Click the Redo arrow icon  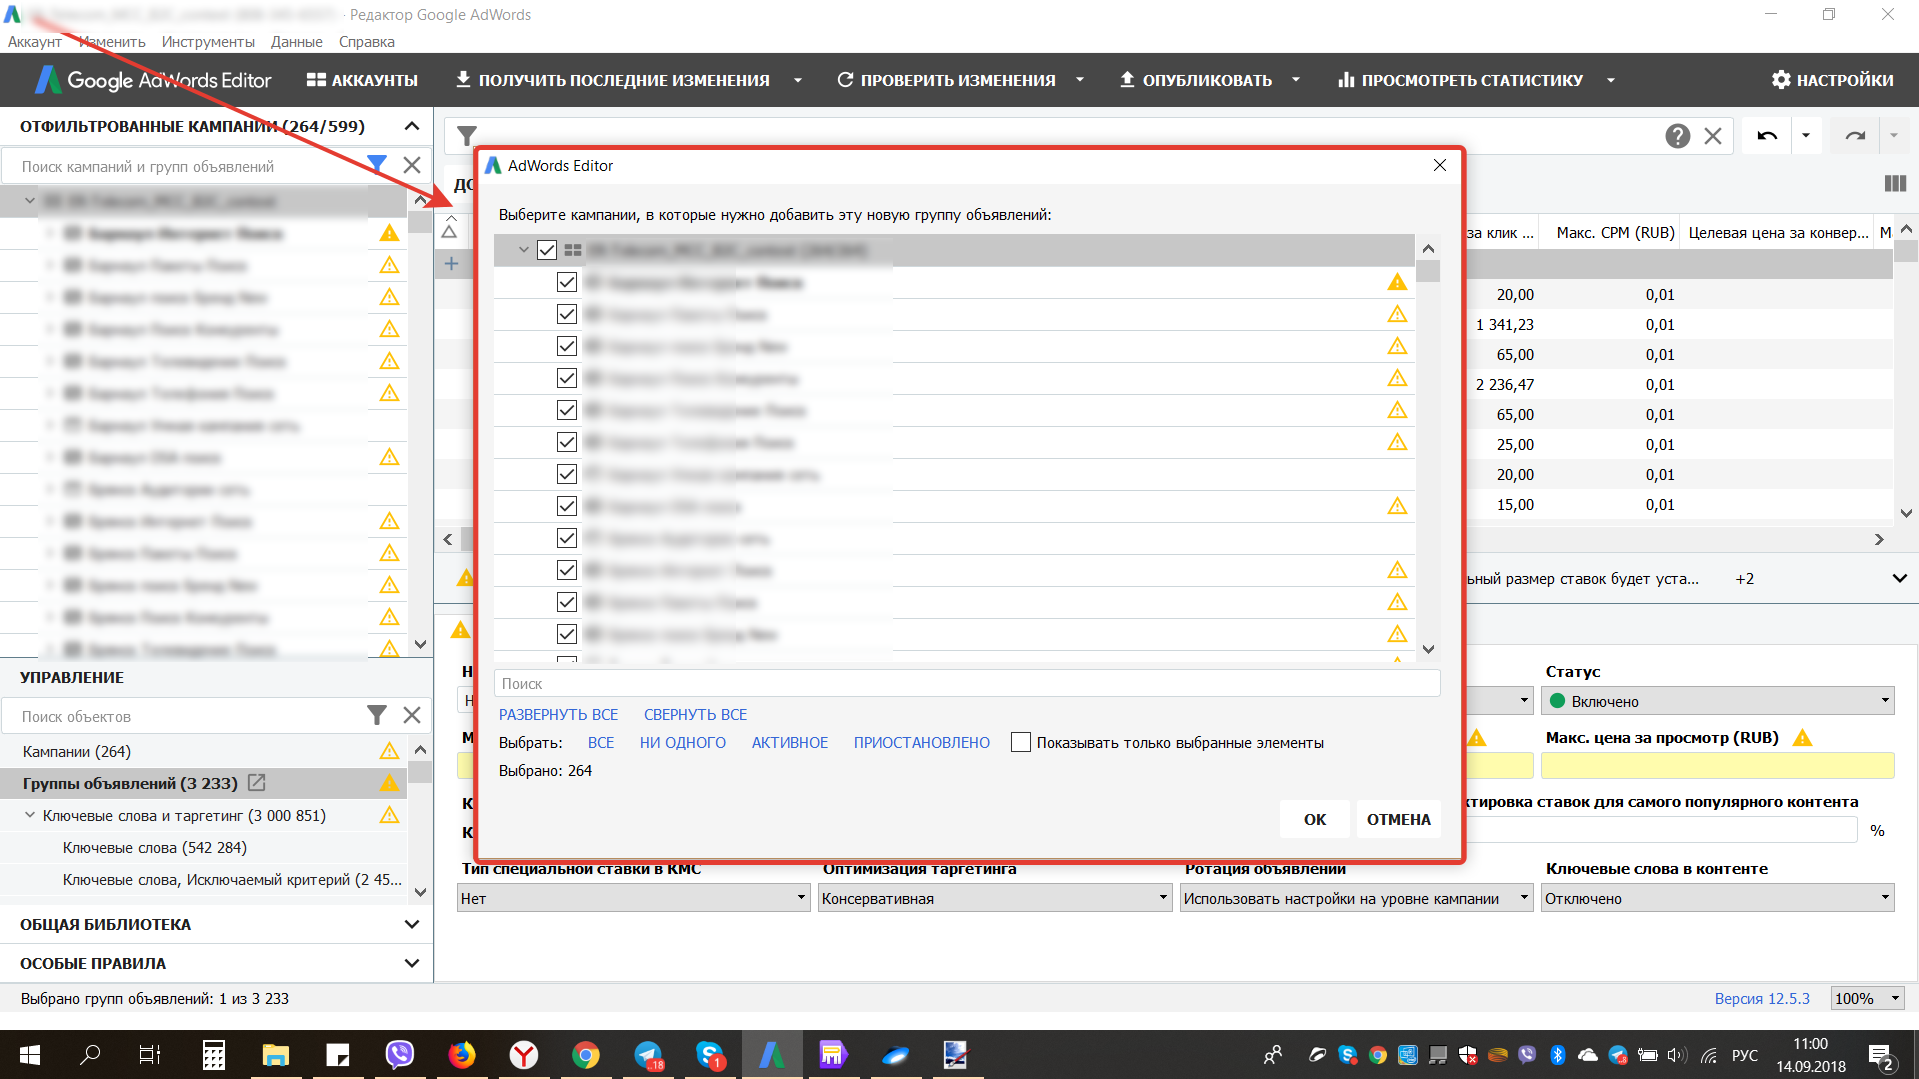(x=1856, y=136)
